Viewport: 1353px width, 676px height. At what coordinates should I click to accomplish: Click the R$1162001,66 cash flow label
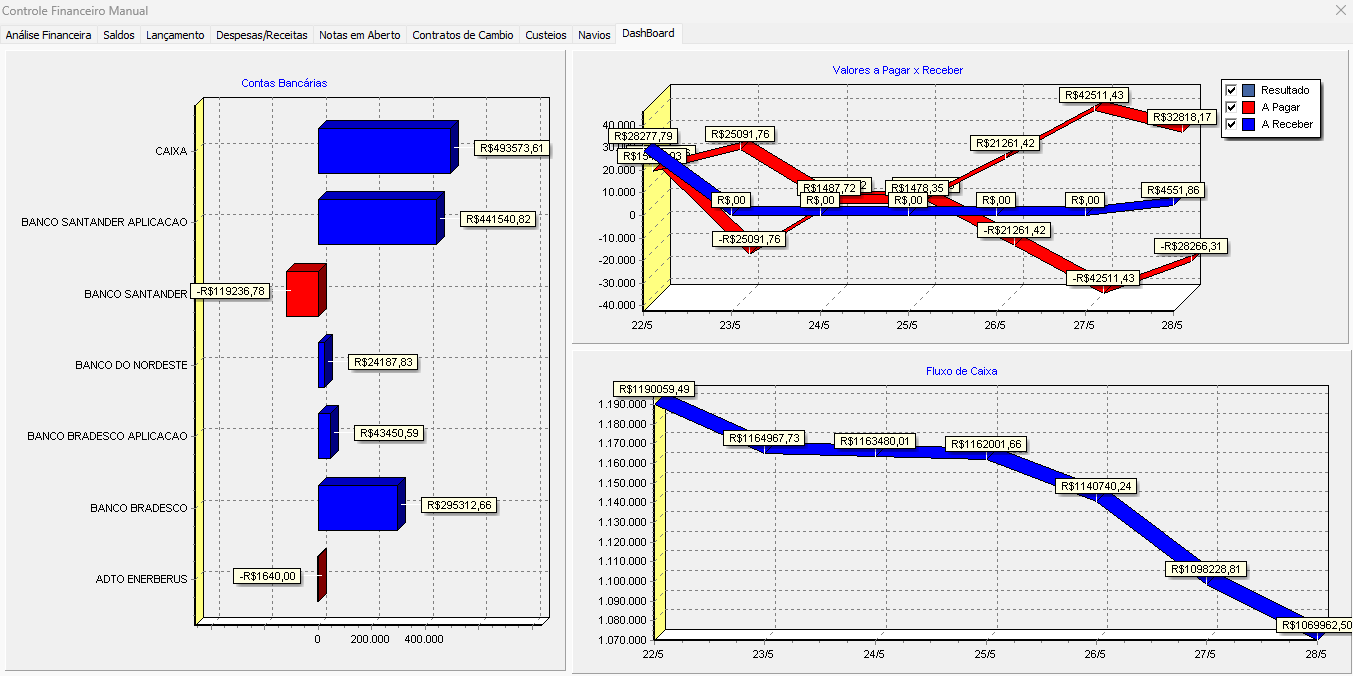[x=986, y=444]
